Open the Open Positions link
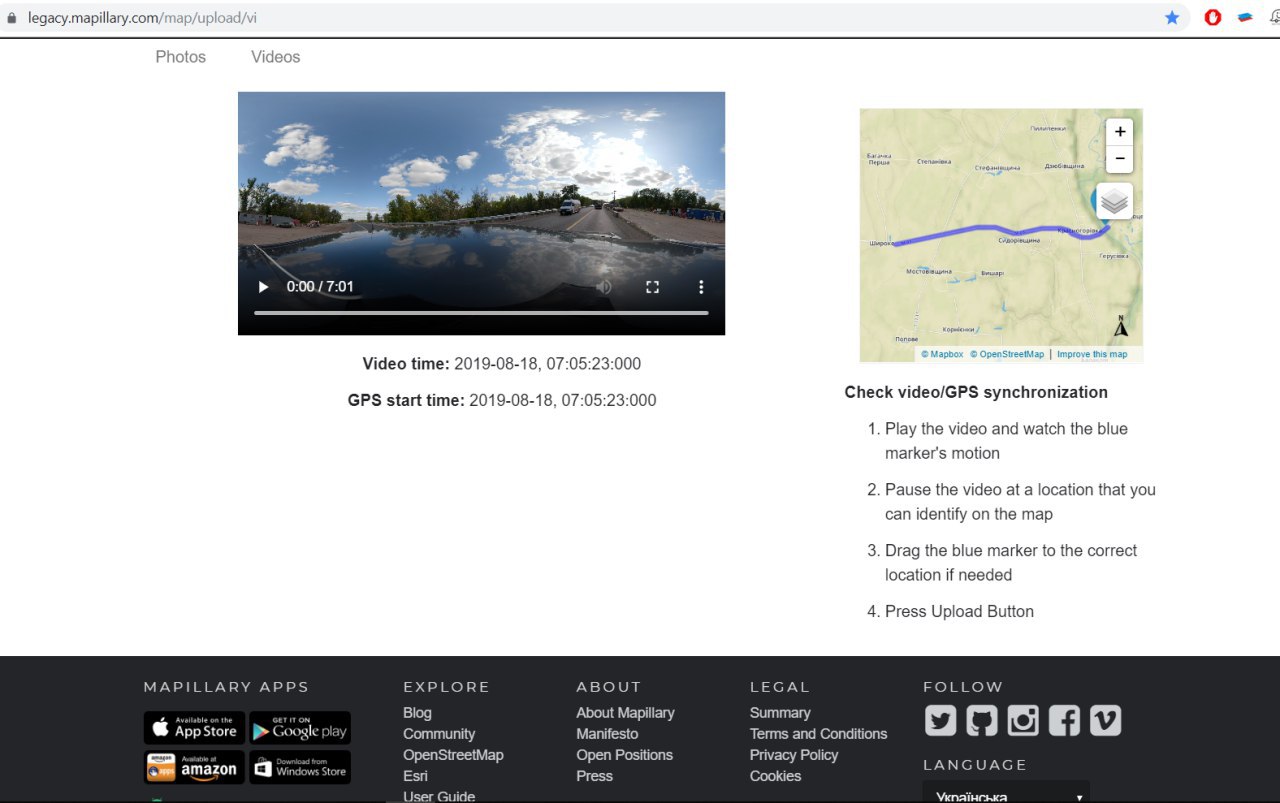 (x=624, y=755)
